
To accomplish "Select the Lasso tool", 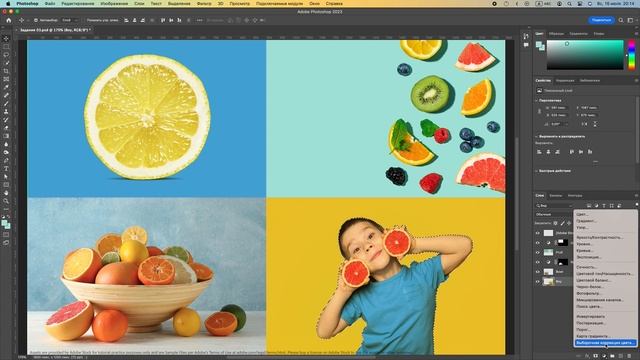I will coord(6,55).
